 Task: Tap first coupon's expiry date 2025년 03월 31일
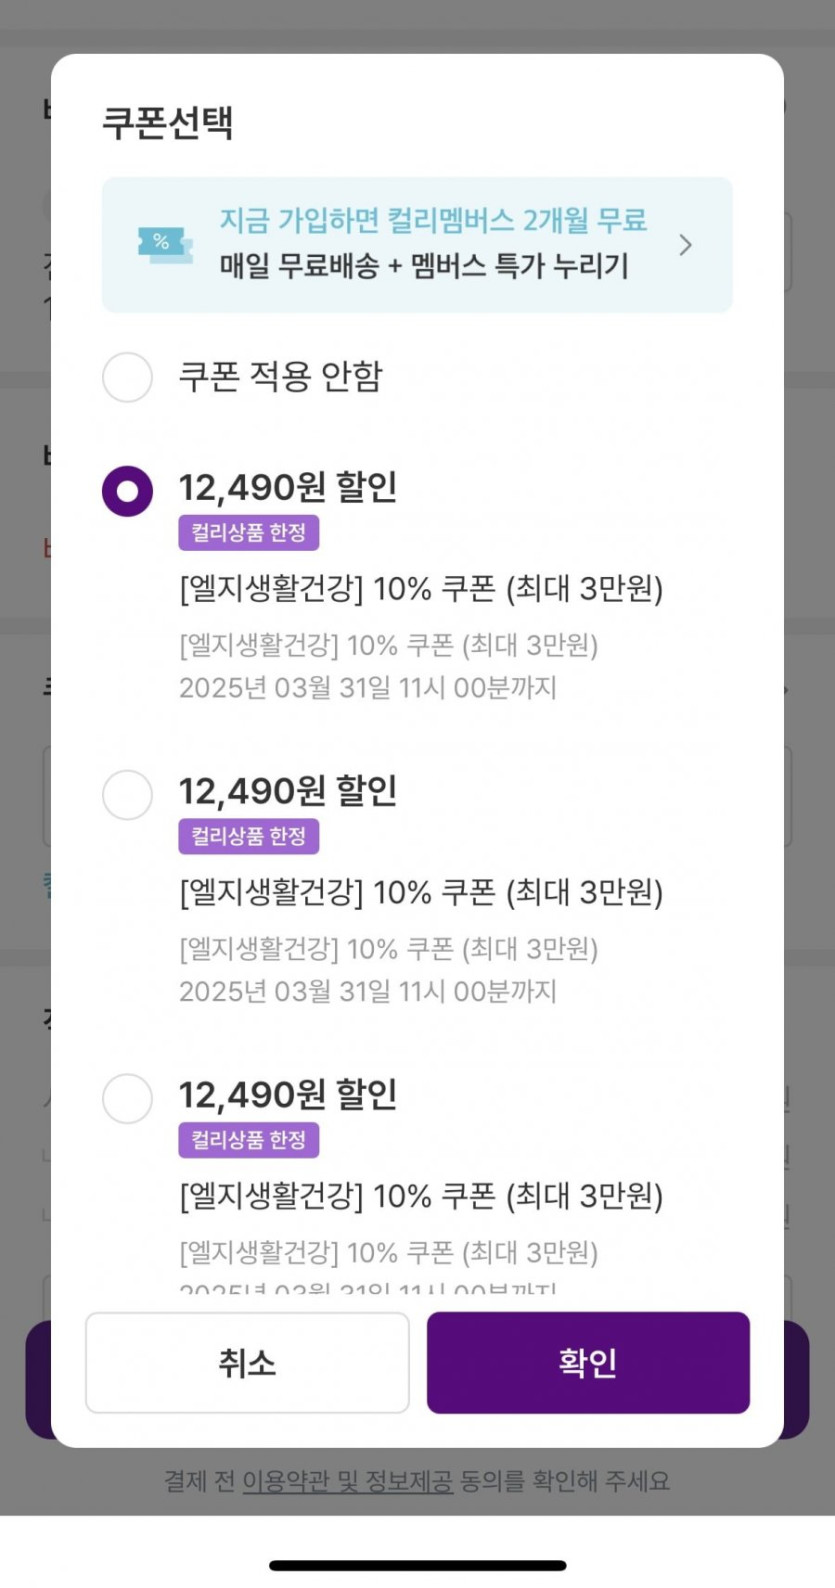[367, 688]
